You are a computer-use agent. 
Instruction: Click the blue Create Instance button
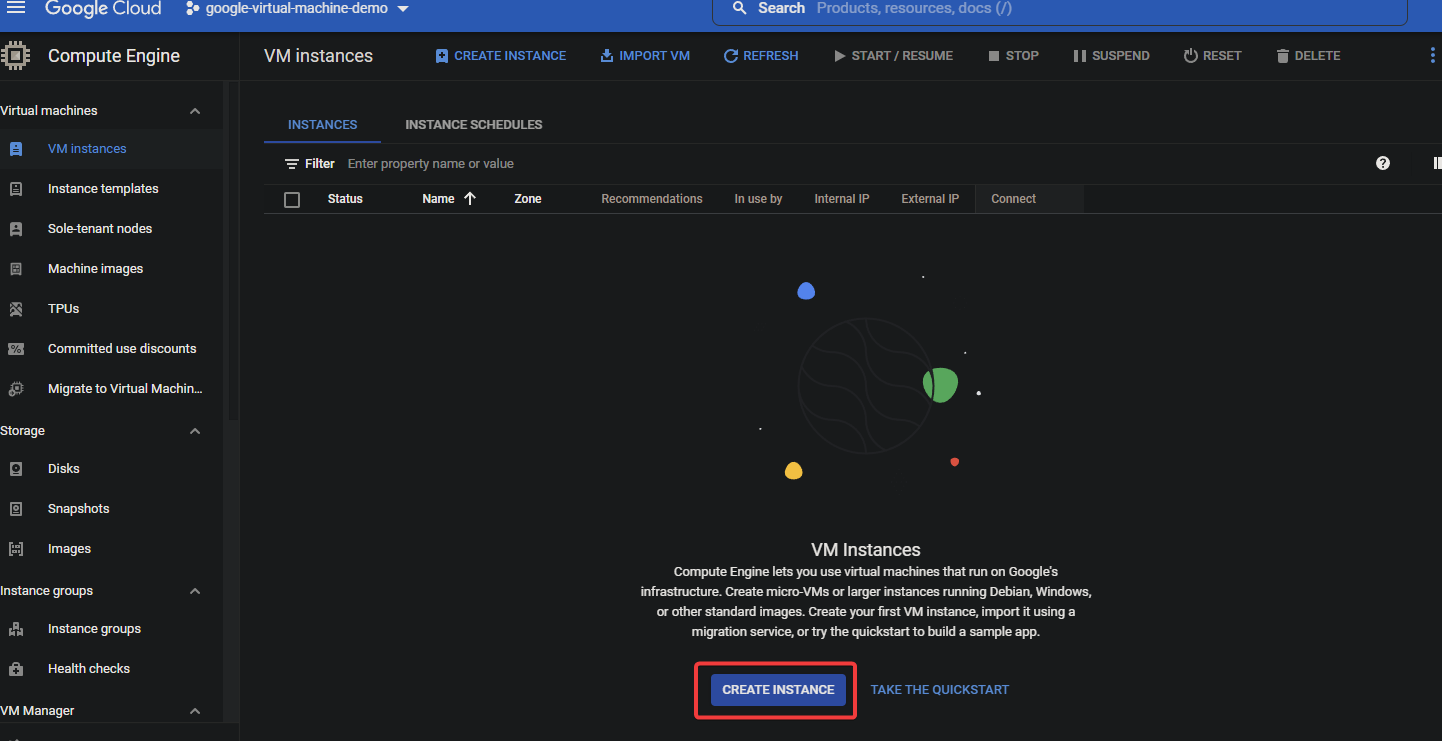pyautogui.click(x=778, y=690)
